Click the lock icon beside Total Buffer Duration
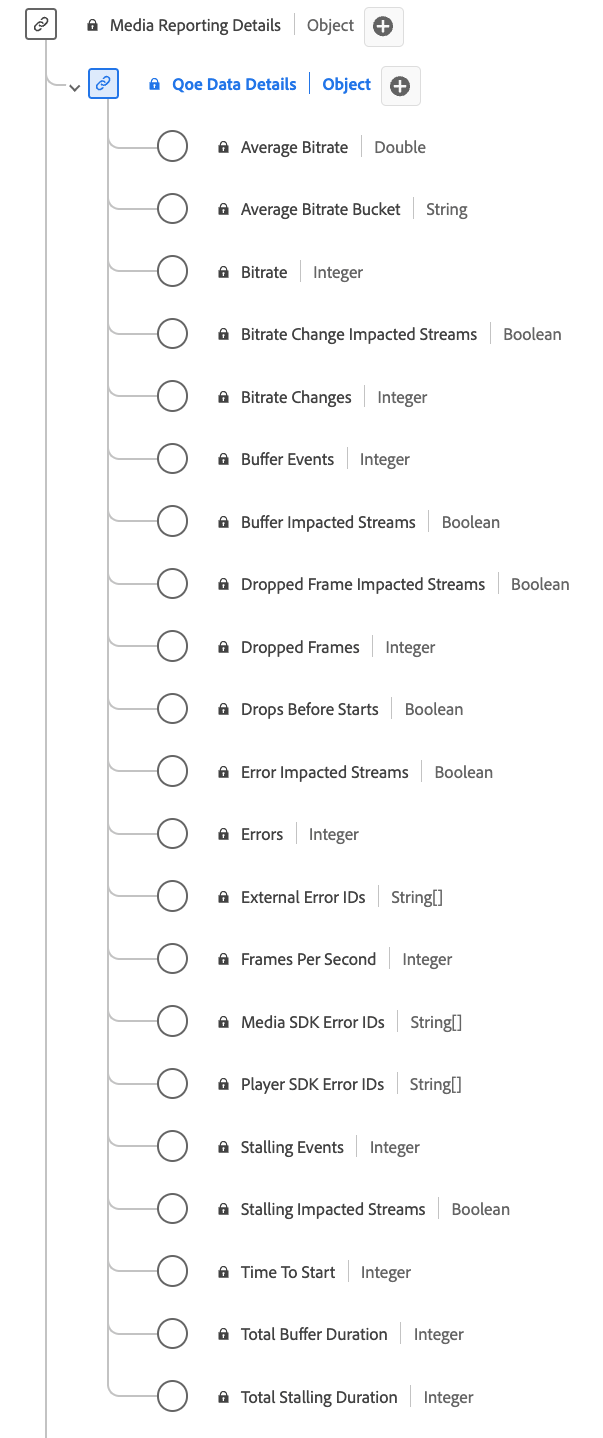 click(223, 1333)
